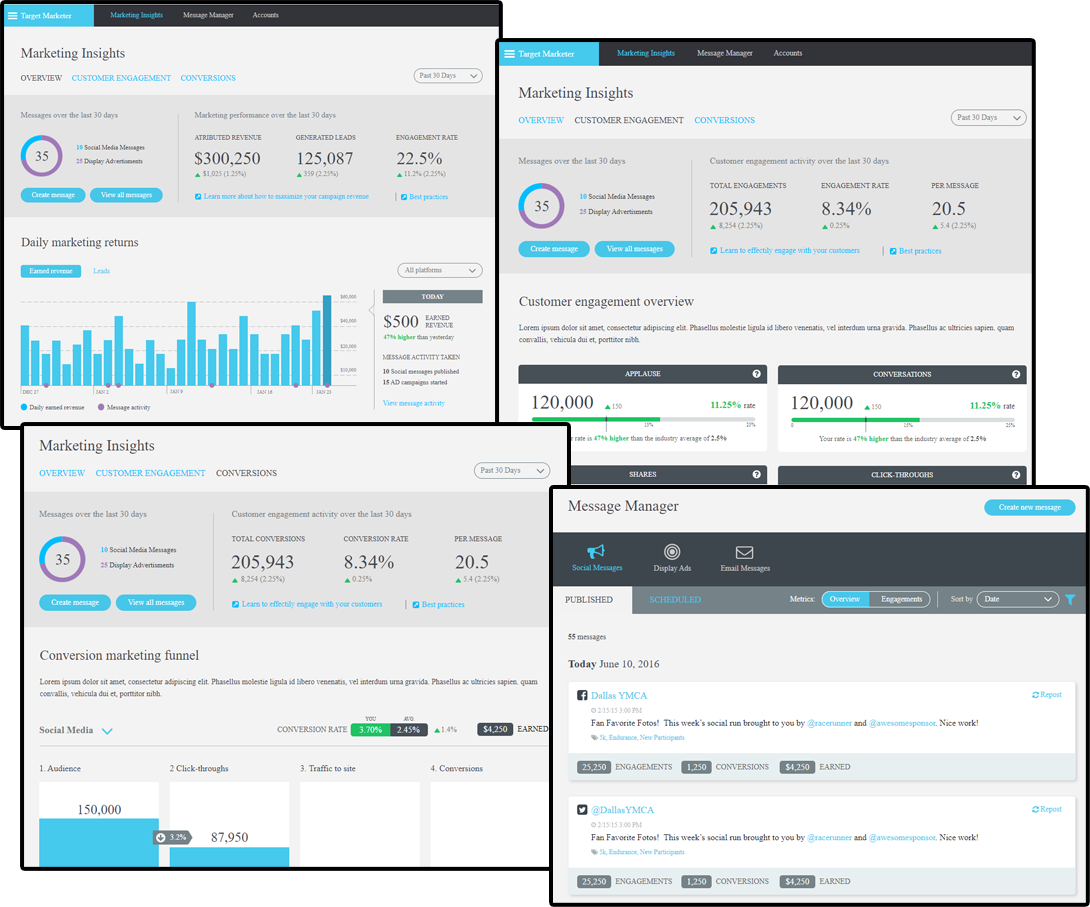Click Daily earned revenue legend dot
Viewport: 1090px width, 907px height.
[x=24, y=407]
